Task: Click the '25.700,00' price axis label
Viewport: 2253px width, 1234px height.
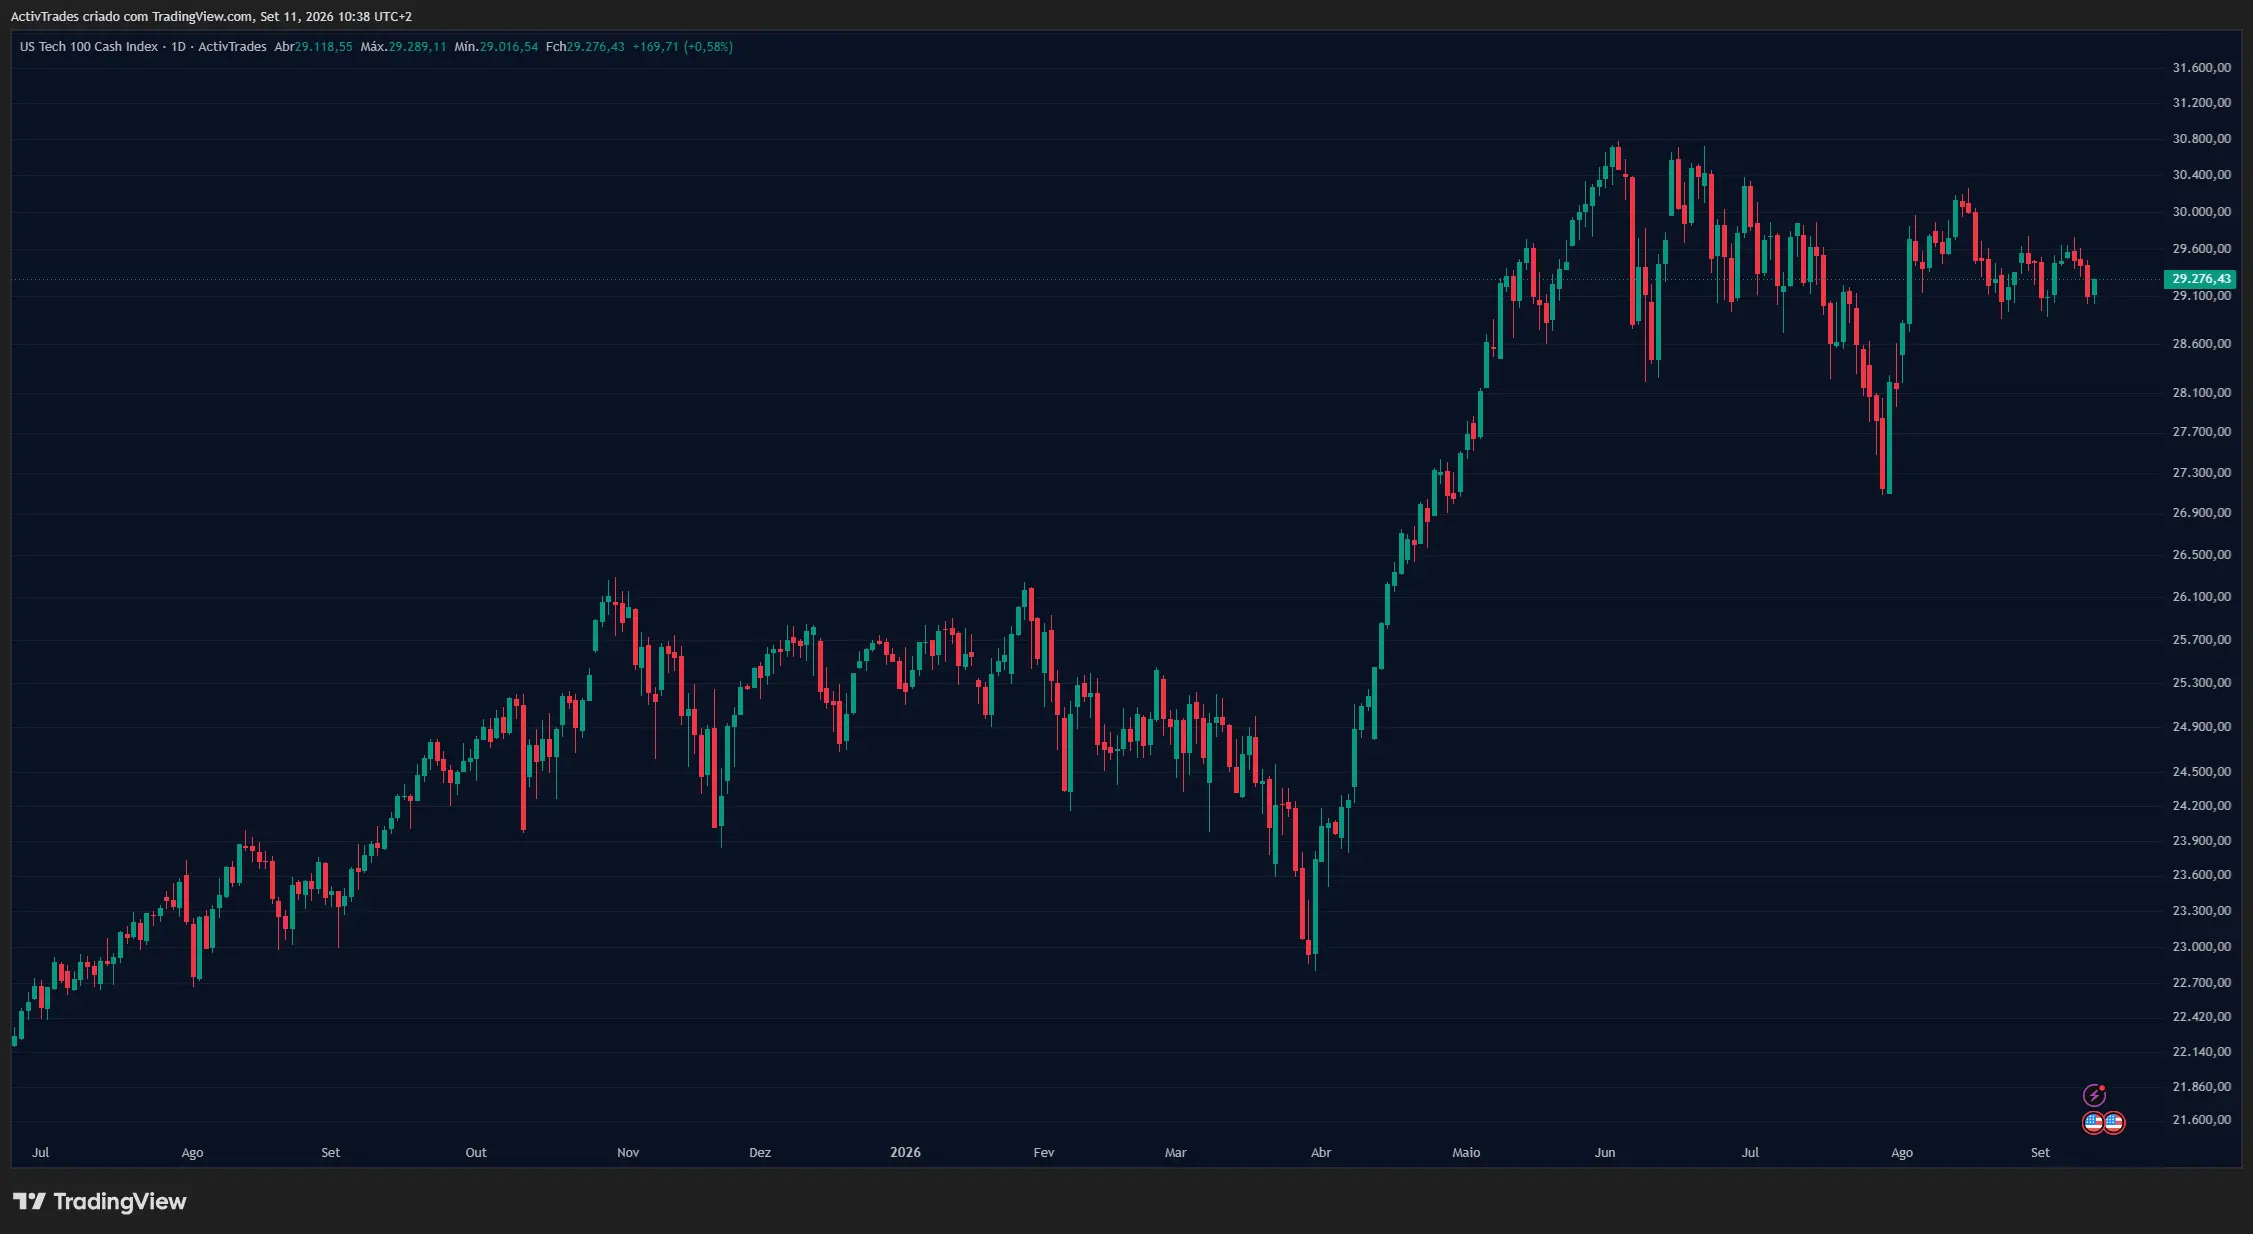Action: click(2201, 640)
